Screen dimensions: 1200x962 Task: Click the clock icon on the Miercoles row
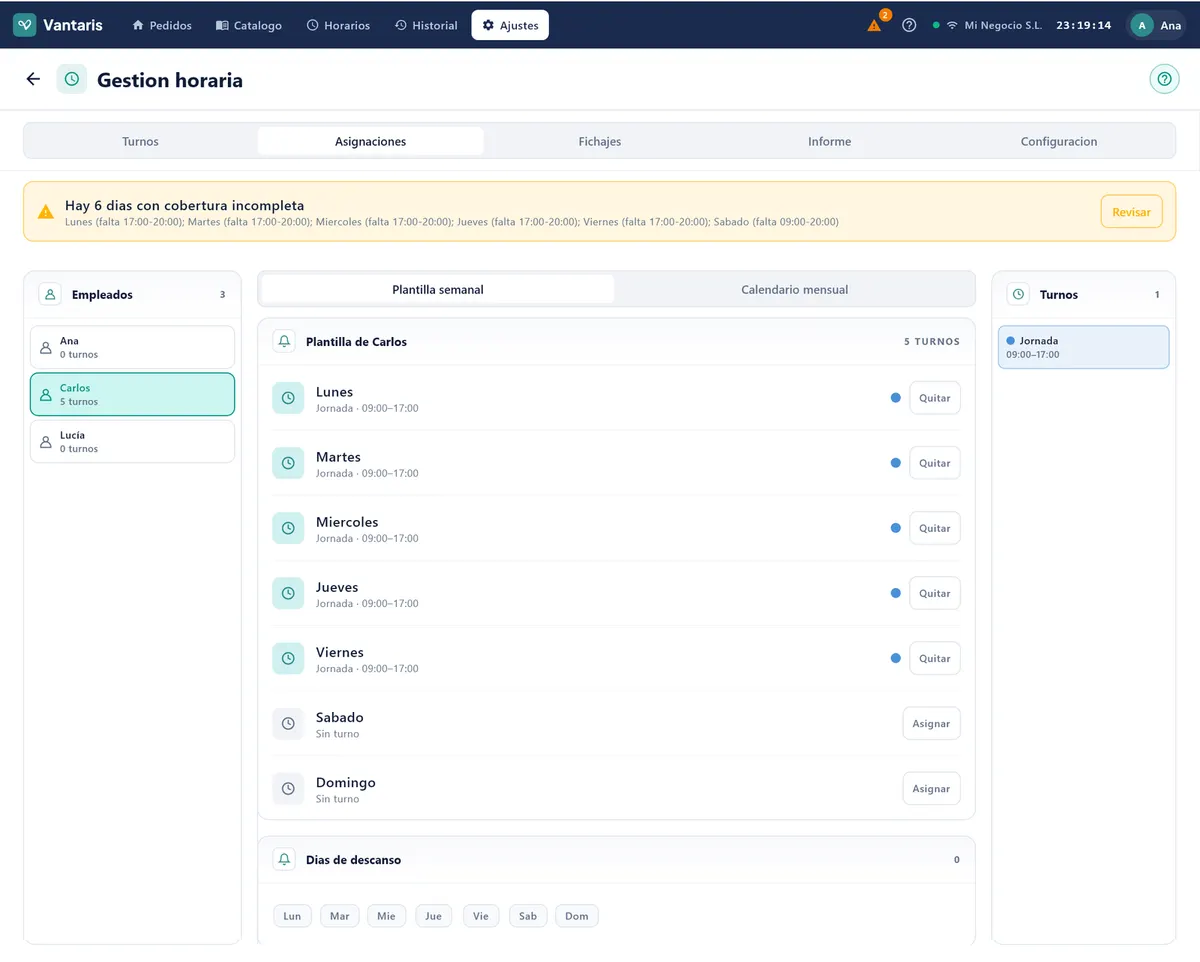(x=288, y=528)
